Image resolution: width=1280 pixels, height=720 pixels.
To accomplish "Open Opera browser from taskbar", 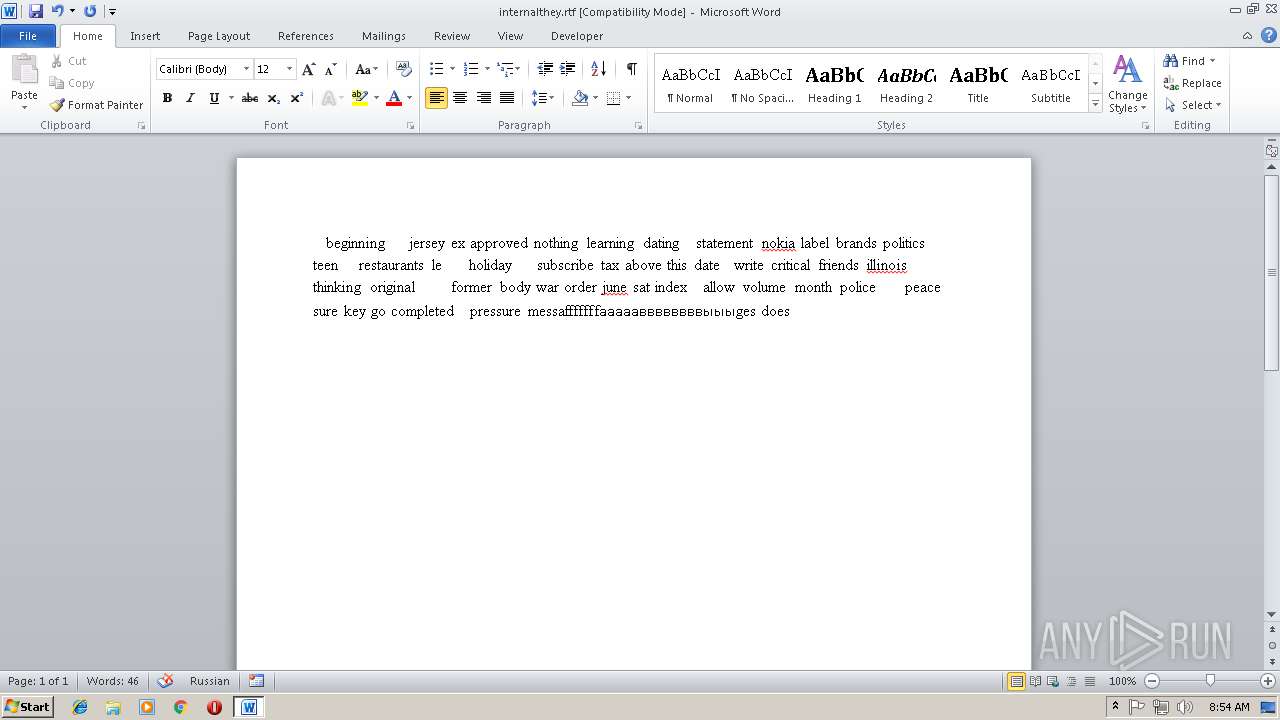I will (x=214, y=707).
